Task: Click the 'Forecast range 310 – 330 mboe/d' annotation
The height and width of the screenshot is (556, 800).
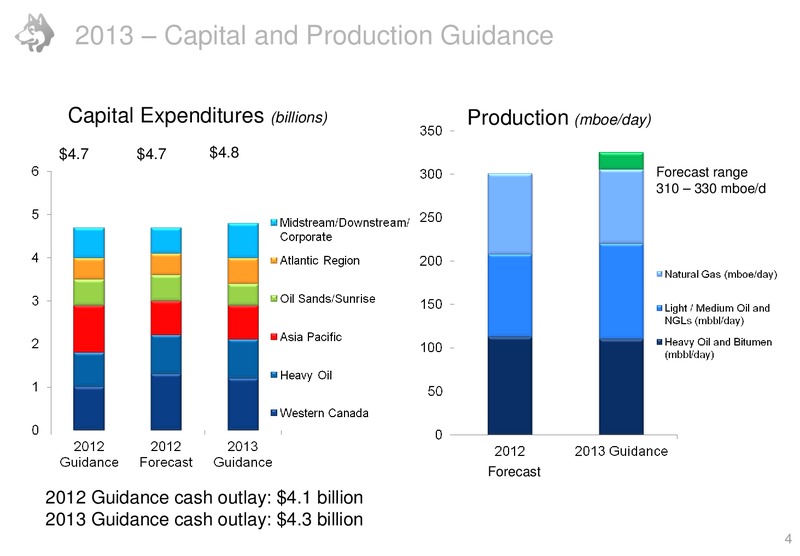Action: click(x=711, y=180)
